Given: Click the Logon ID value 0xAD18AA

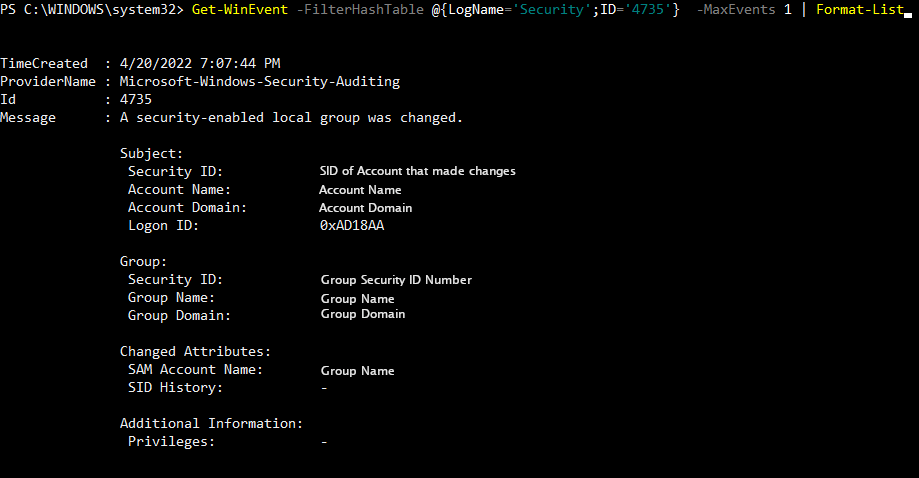Looking at the screenshot, I should point(352,226).
